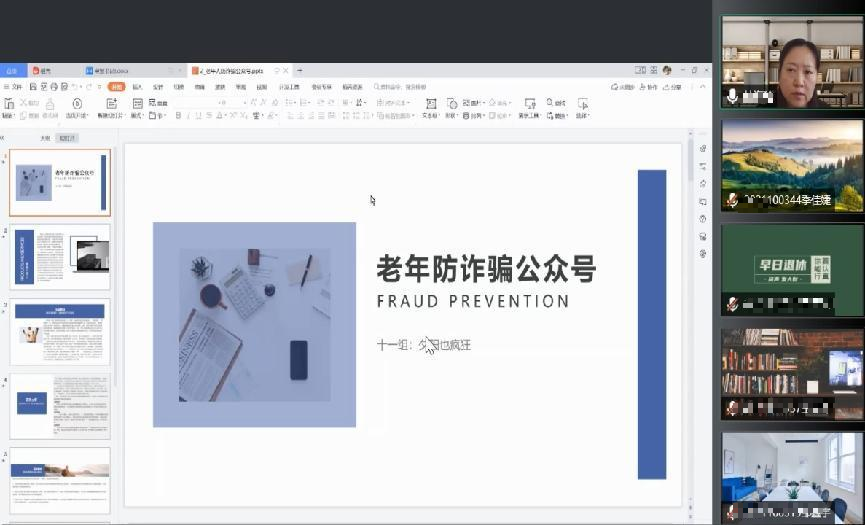Select slide 4 thumbnail in the panel

60,406
